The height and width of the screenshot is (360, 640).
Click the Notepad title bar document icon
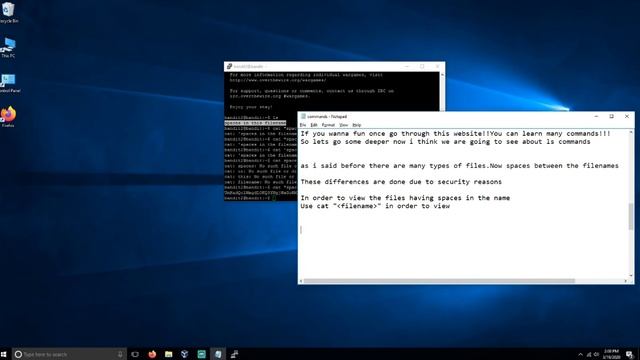click(x=303, y=116)
